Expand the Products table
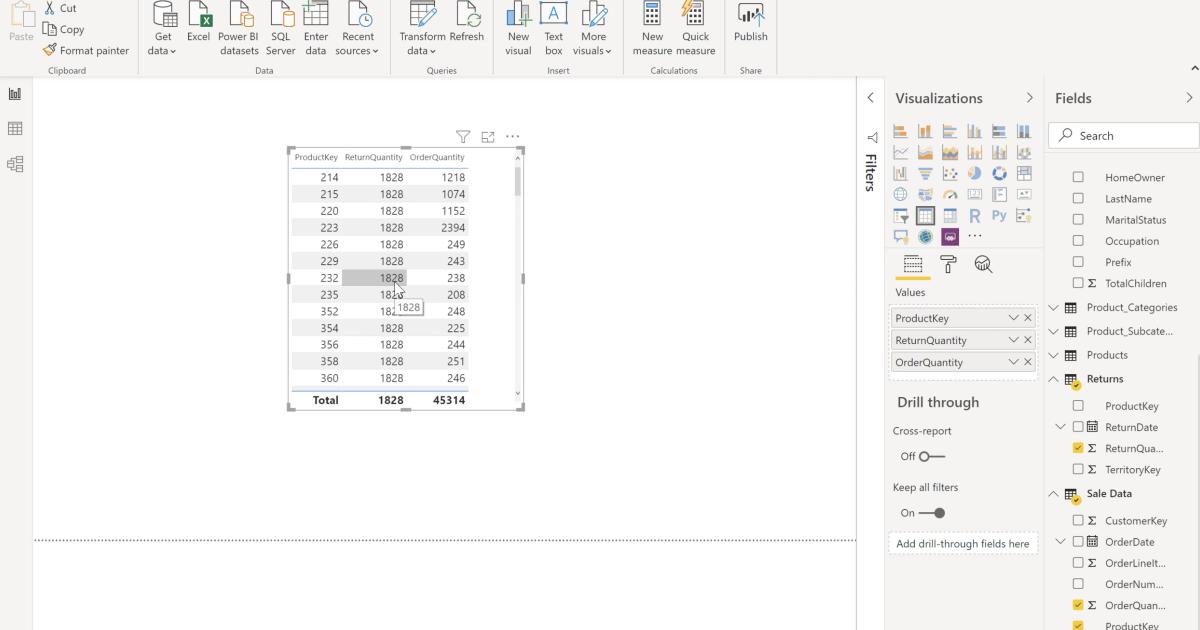The image size is (1200, 630). click(x=1053, y=354)
